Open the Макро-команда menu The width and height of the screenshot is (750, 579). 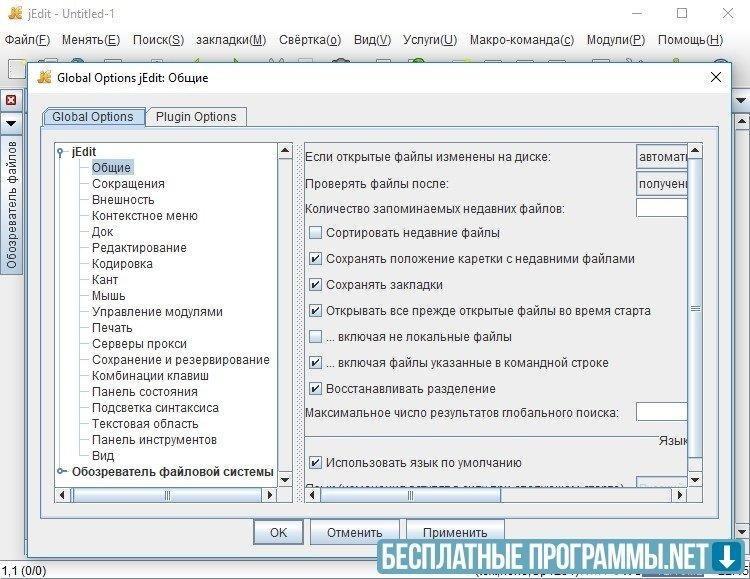point(520,40)
